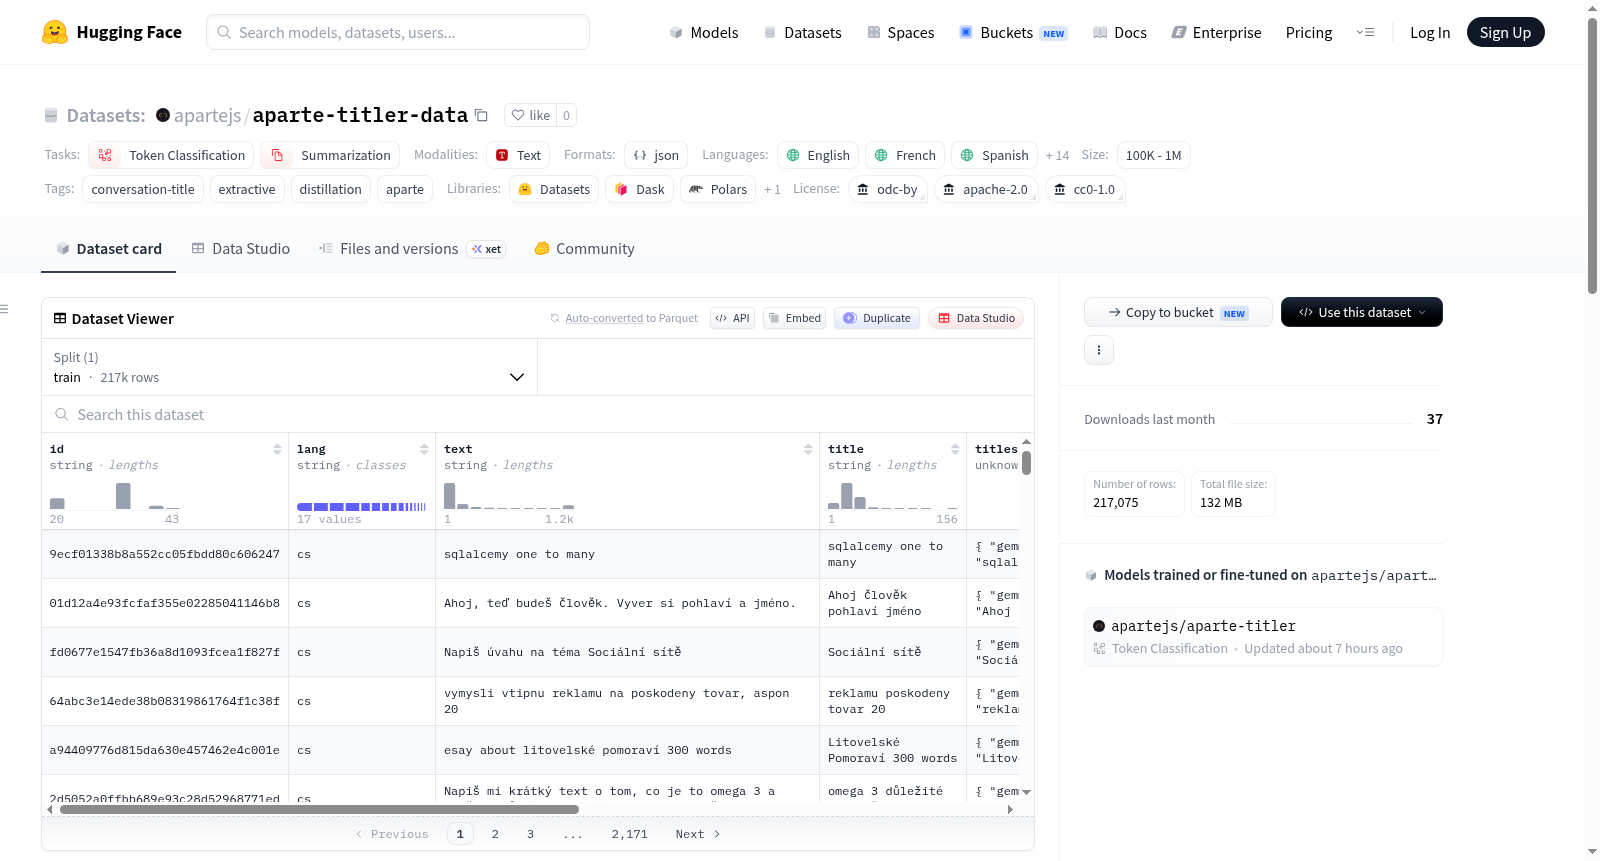Viewport: 1600px width, 861px height.
Task: Click the apartejs owner name link
Action: pos(208,115)
